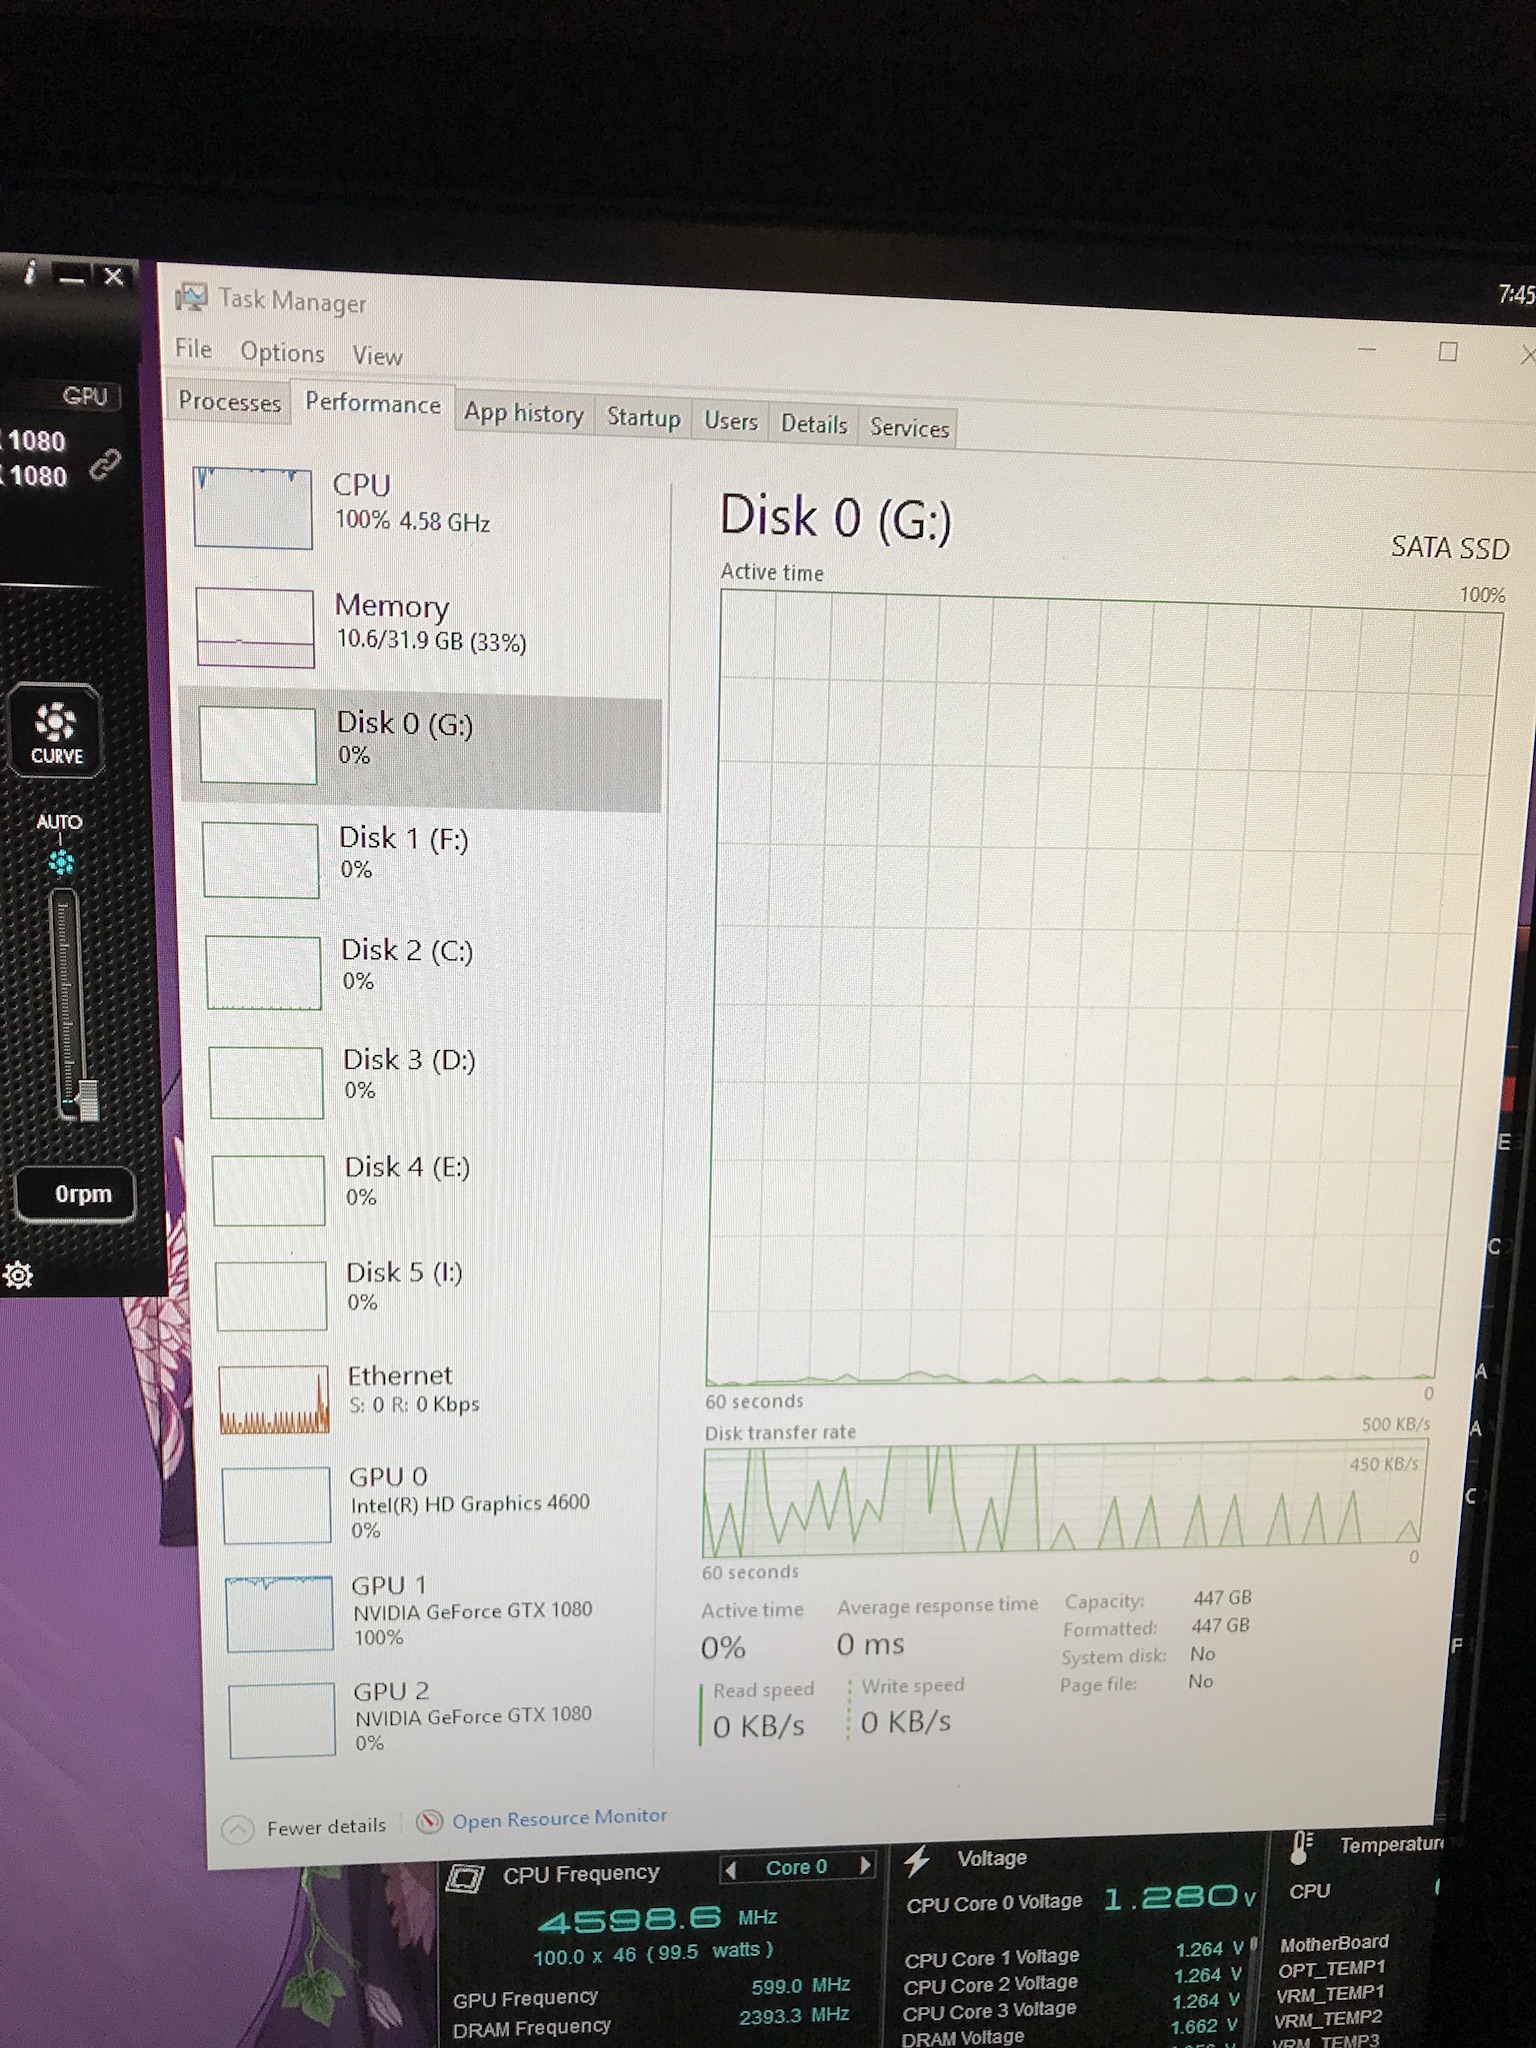Click the 0rpm fan speed readout

coord(76,1194)
